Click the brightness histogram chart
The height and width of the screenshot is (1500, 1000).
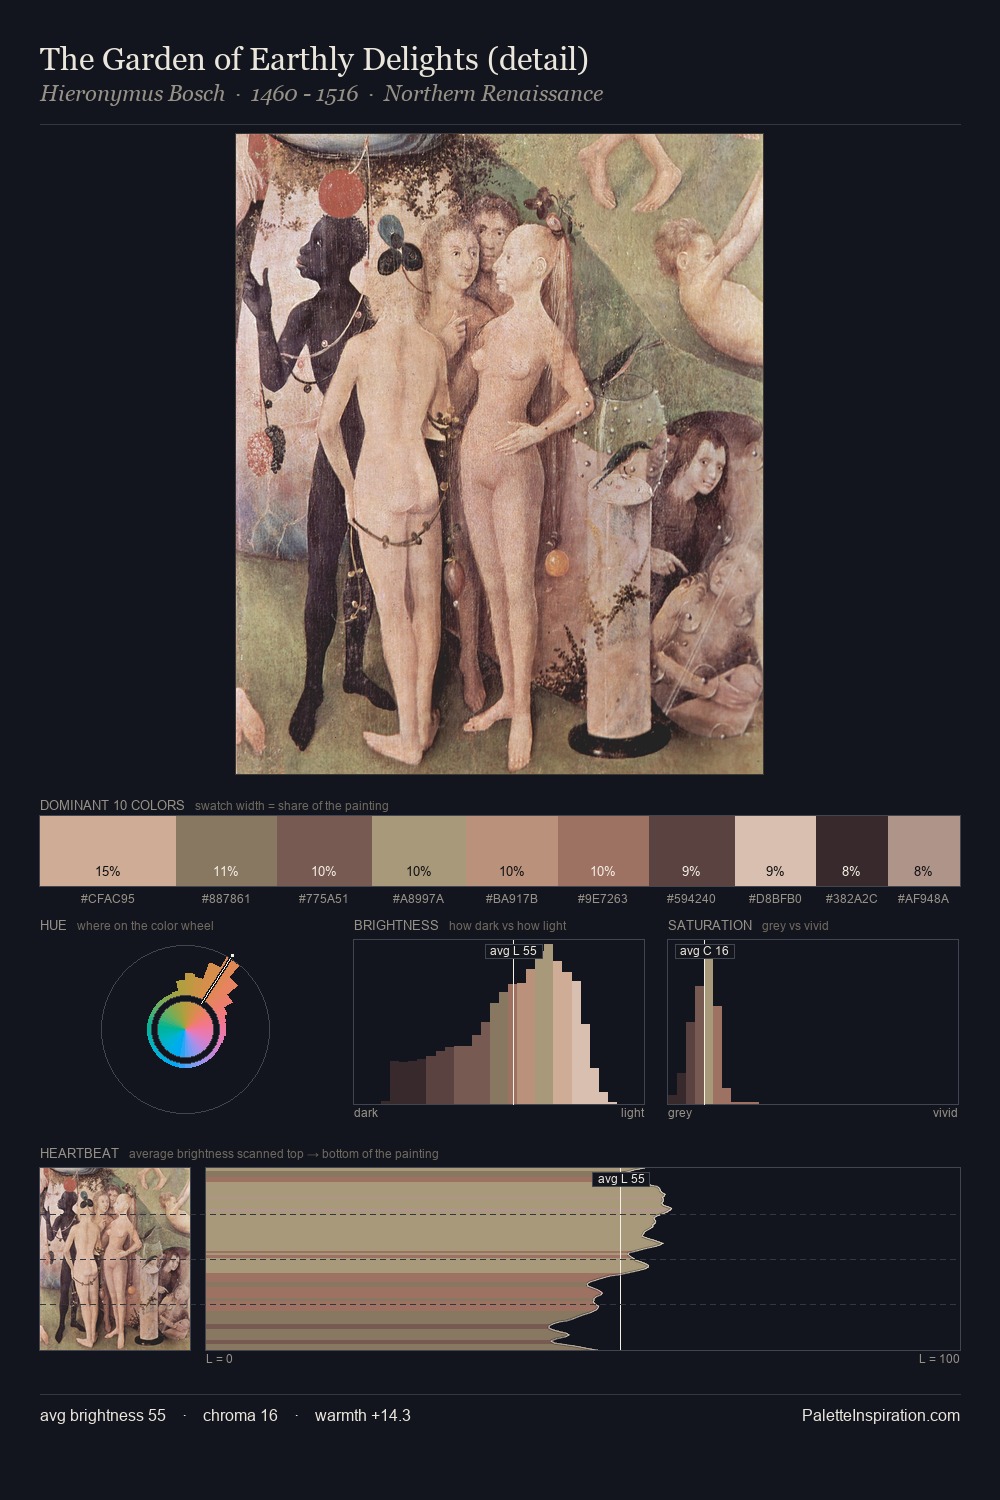499,1022
